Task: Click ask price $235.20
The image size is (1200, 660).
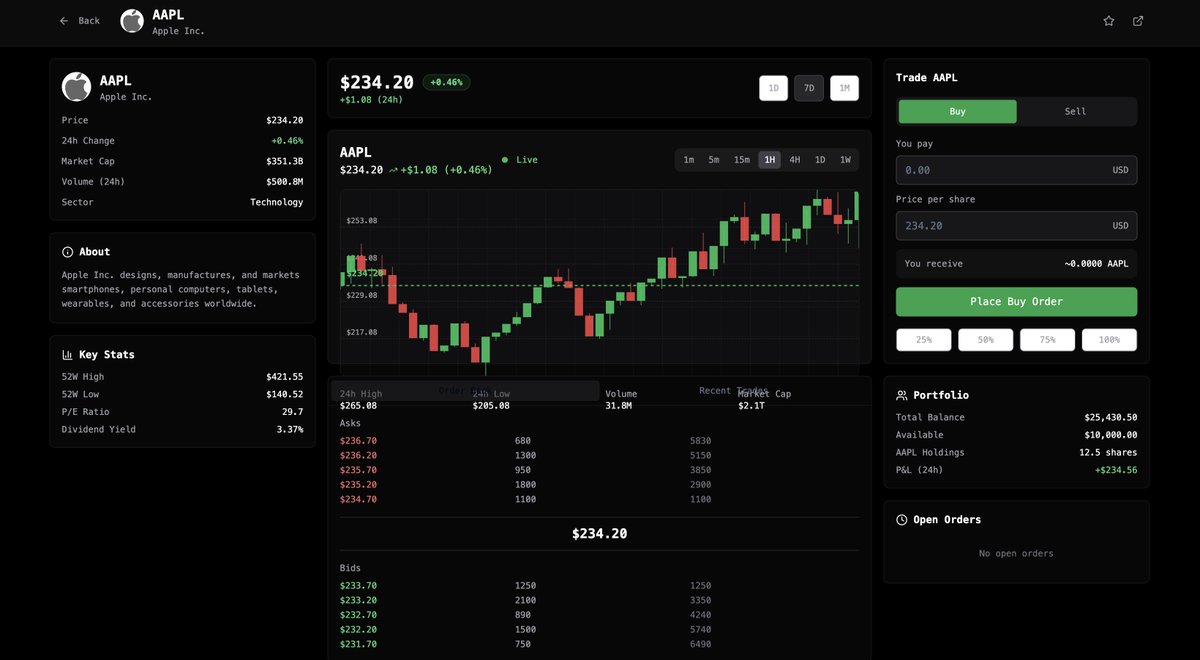Action: click(x=358, y=485)
